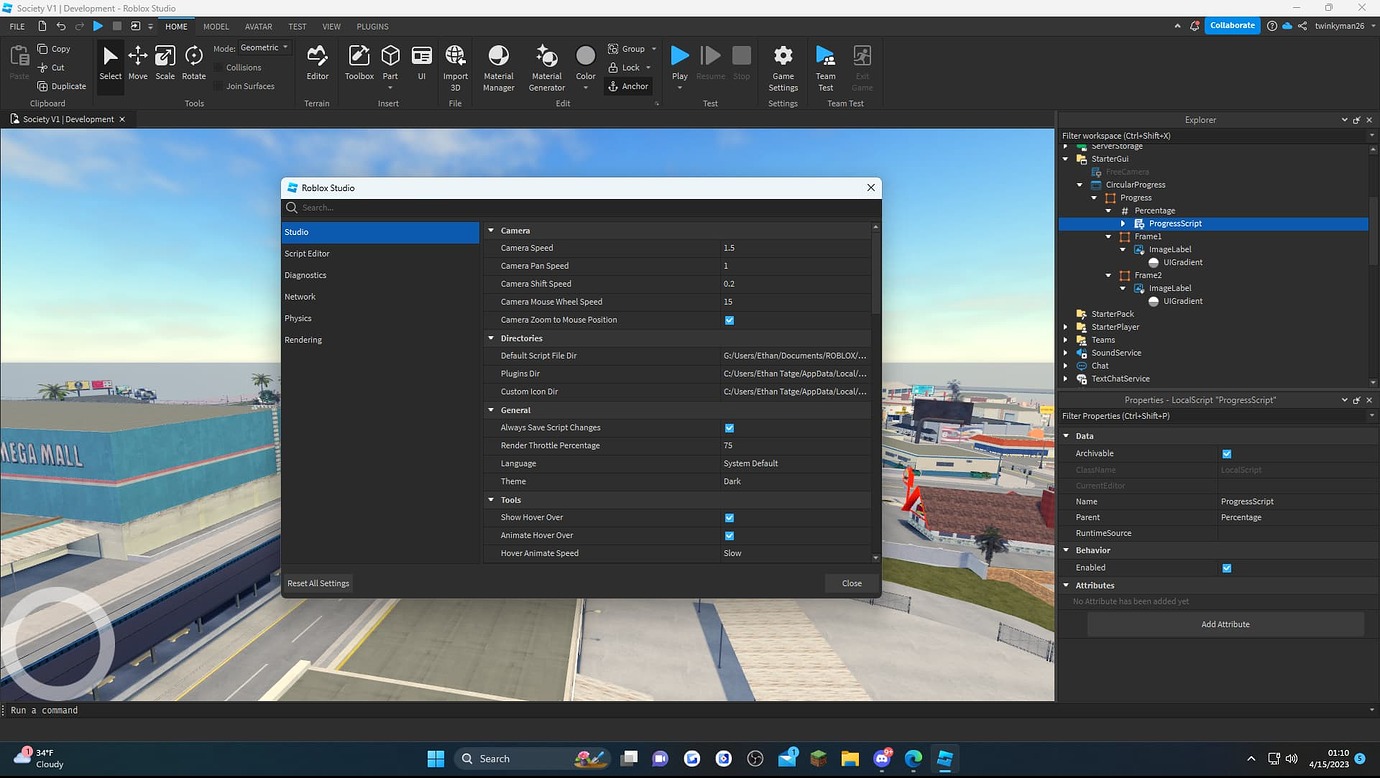Disable Always Save Script Changes
This screenshot has height=778, width=1380.
pyautogui.click(x=729, y=427)
